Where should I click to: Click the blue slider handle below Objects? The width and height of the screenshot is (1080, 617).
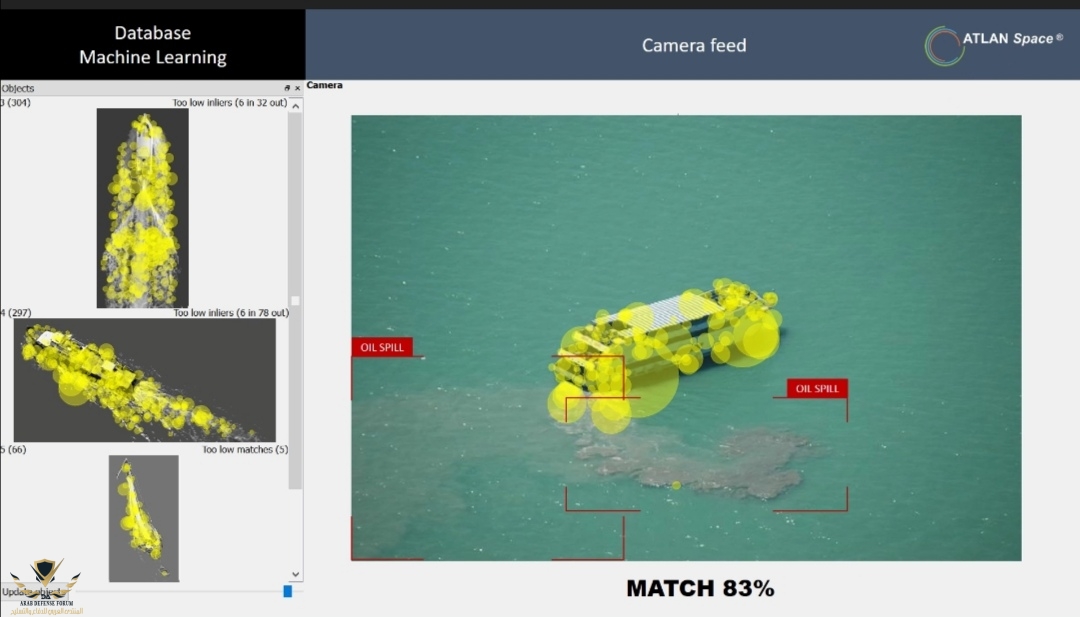288,591
